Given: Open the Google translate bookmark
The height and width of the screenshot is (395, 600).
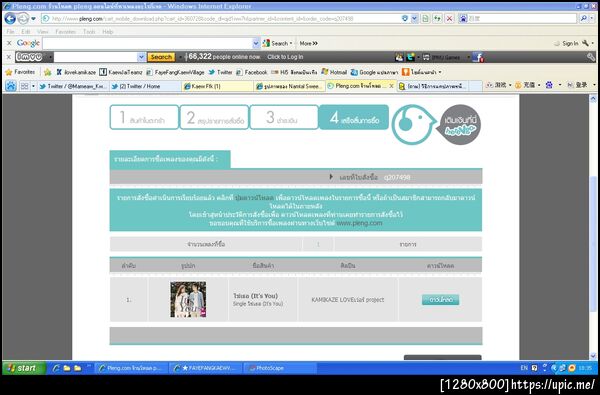Looking at the screenshot, I should tap(374, 72).
